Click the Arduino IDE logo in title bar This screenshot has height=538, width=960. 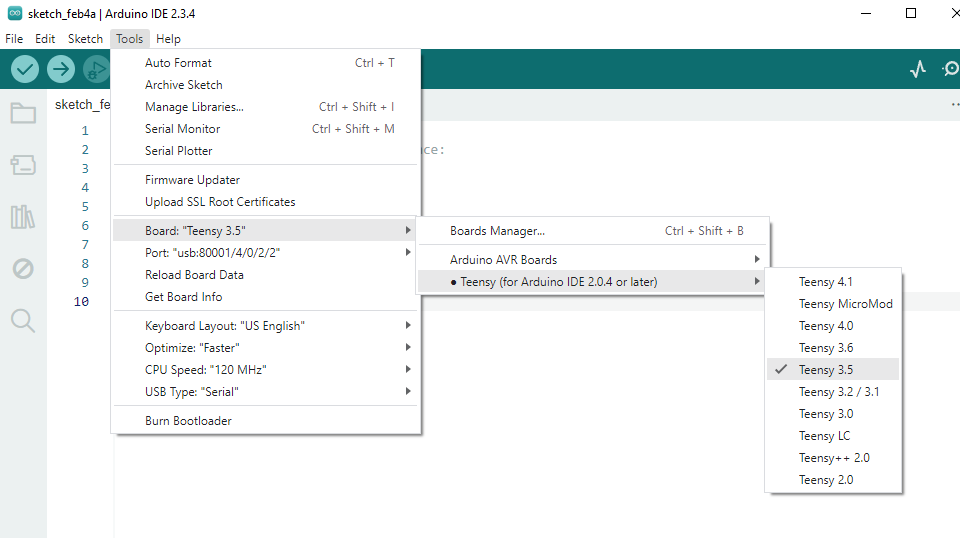[15, 13]
